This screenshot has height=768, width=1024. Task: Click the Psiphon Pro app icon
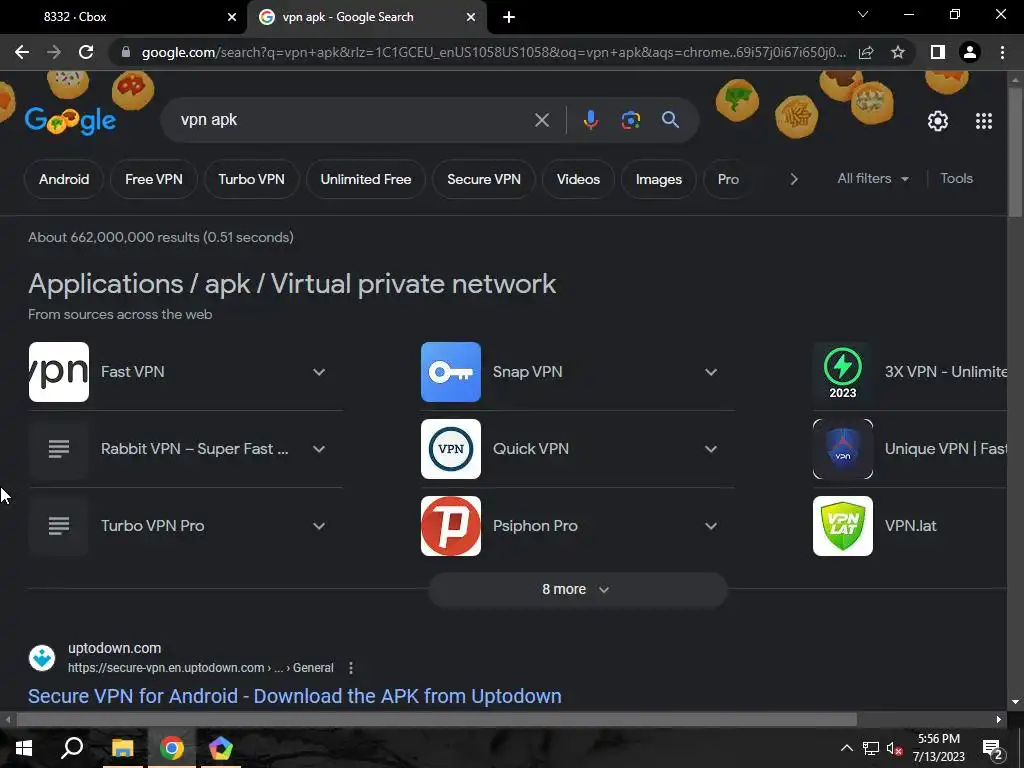coord(451,526)
